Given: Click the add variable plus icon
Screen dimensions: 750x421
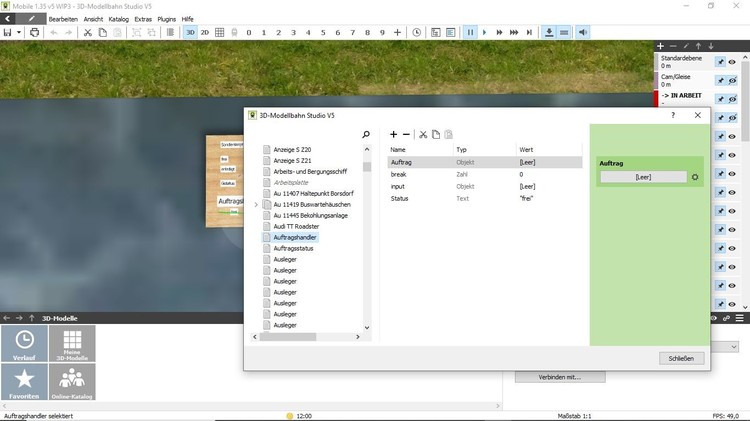Looking at the screenshot, I should click(x=393, y=134).
